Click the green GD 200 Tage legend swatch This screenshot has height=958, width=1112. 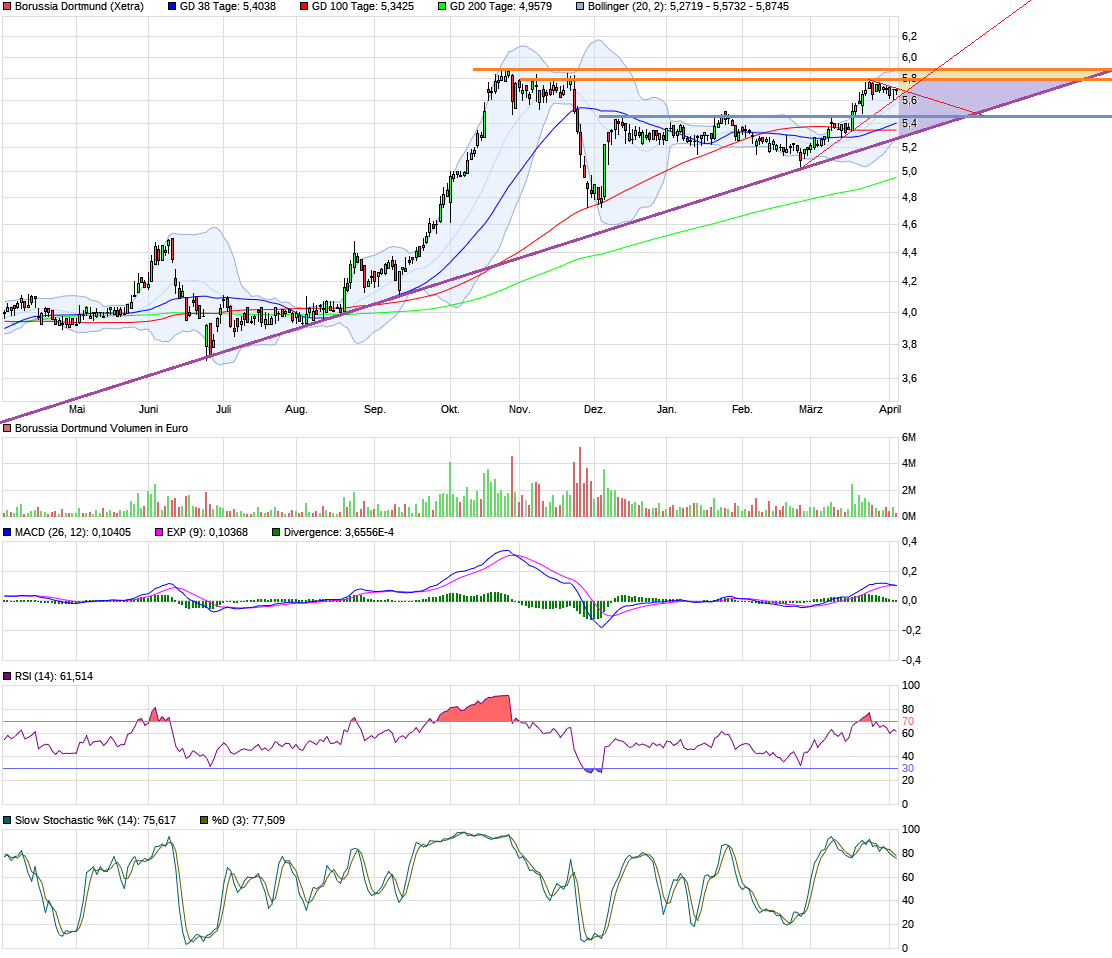[442, 6]
